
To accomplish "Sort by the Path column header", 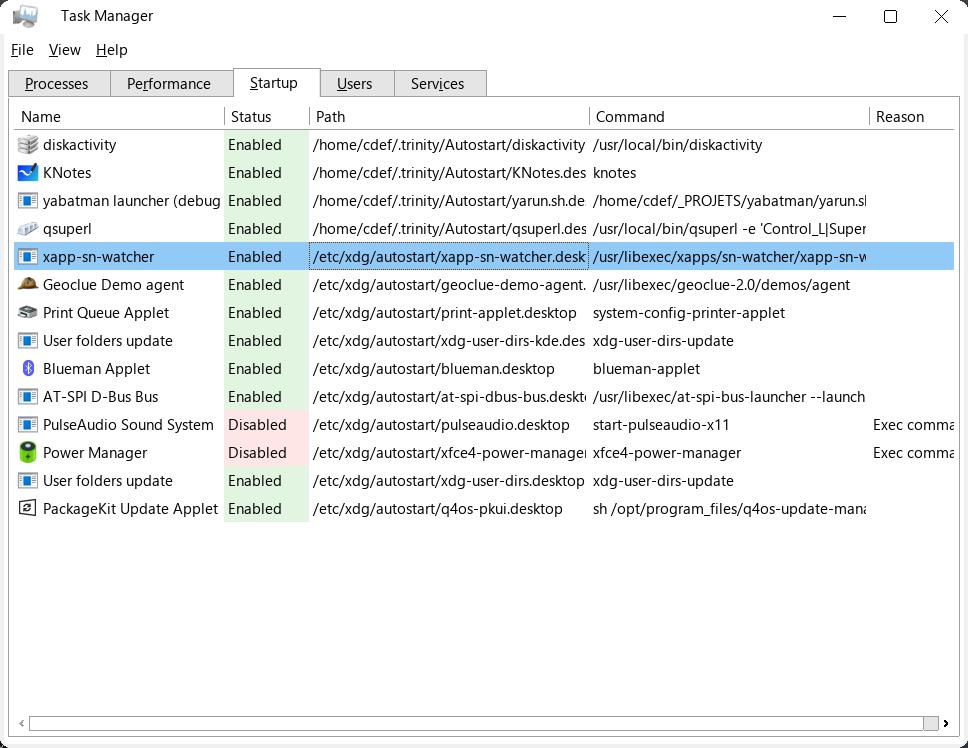I will (x=449, y=117).
